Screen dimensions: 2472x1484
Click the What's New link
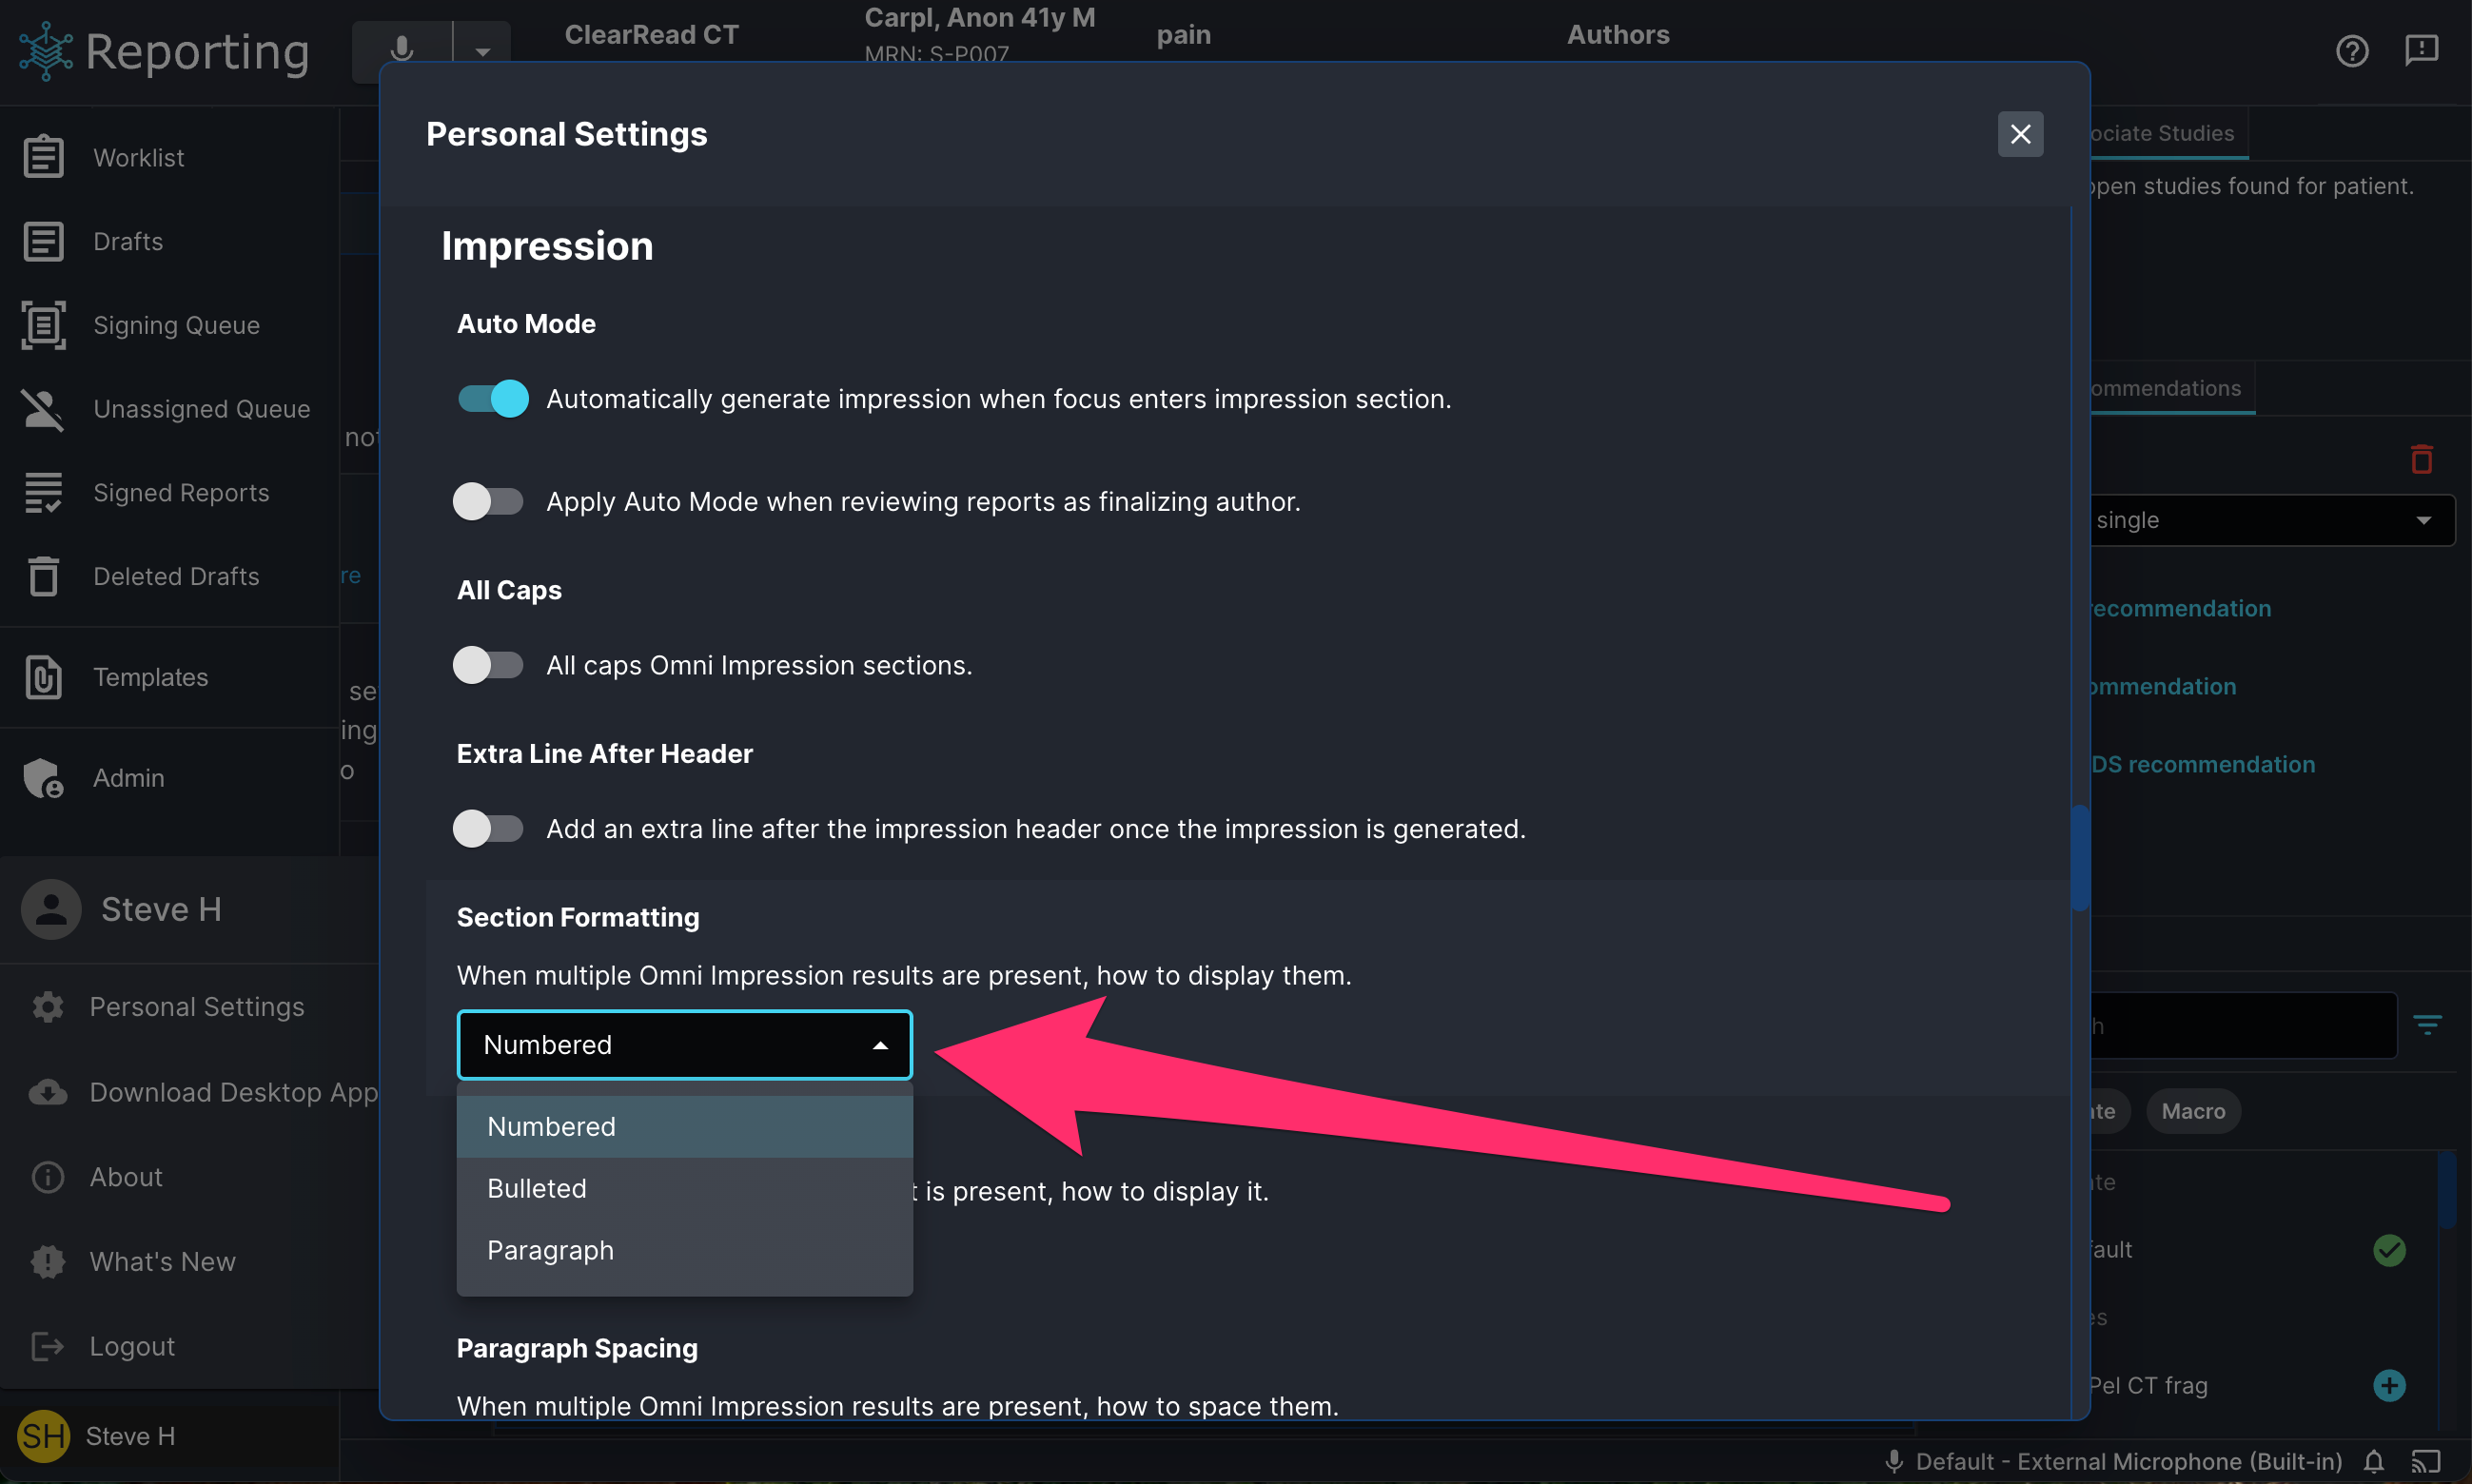pyautogui.click(x=163, y=1262)
